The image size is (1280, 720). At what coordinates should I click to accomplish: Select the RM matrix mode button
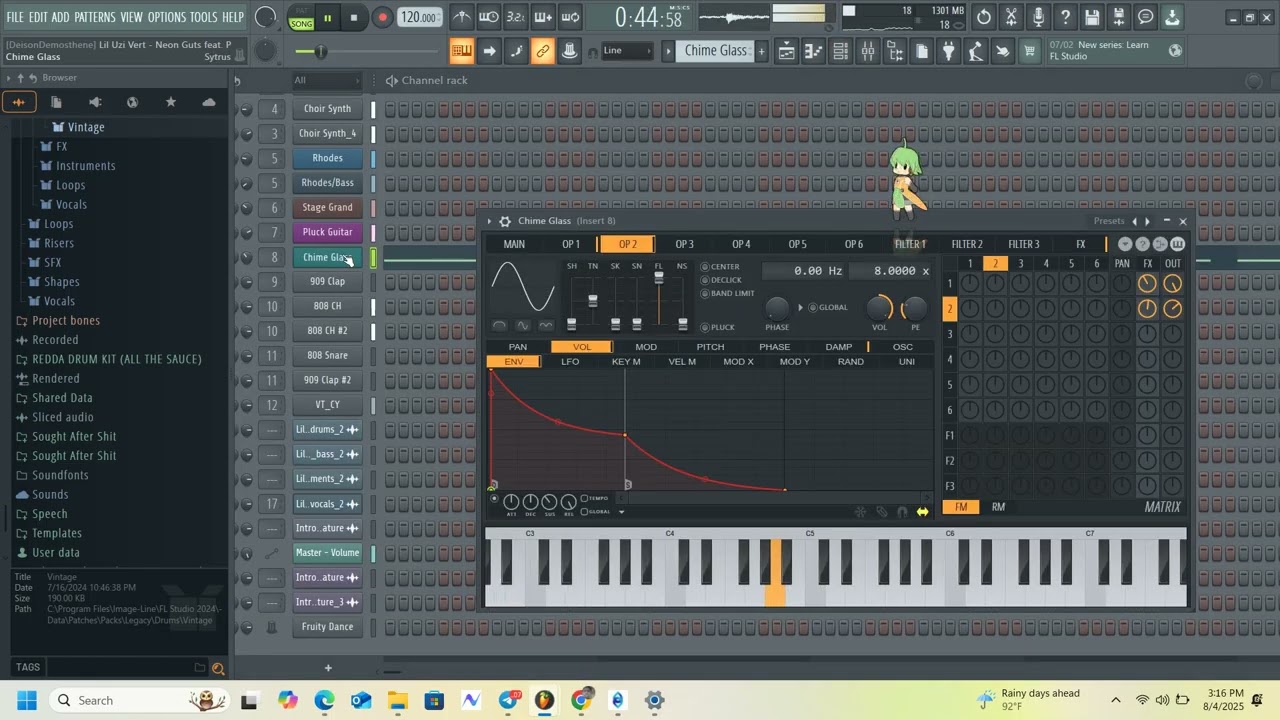click(998, 507)
